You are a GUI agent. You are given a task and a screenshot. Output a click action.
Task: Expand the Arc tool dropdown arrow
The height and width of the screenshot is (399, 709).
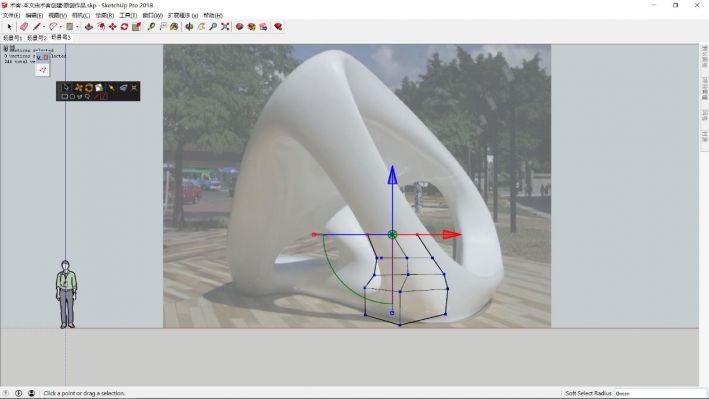point(60,27)
